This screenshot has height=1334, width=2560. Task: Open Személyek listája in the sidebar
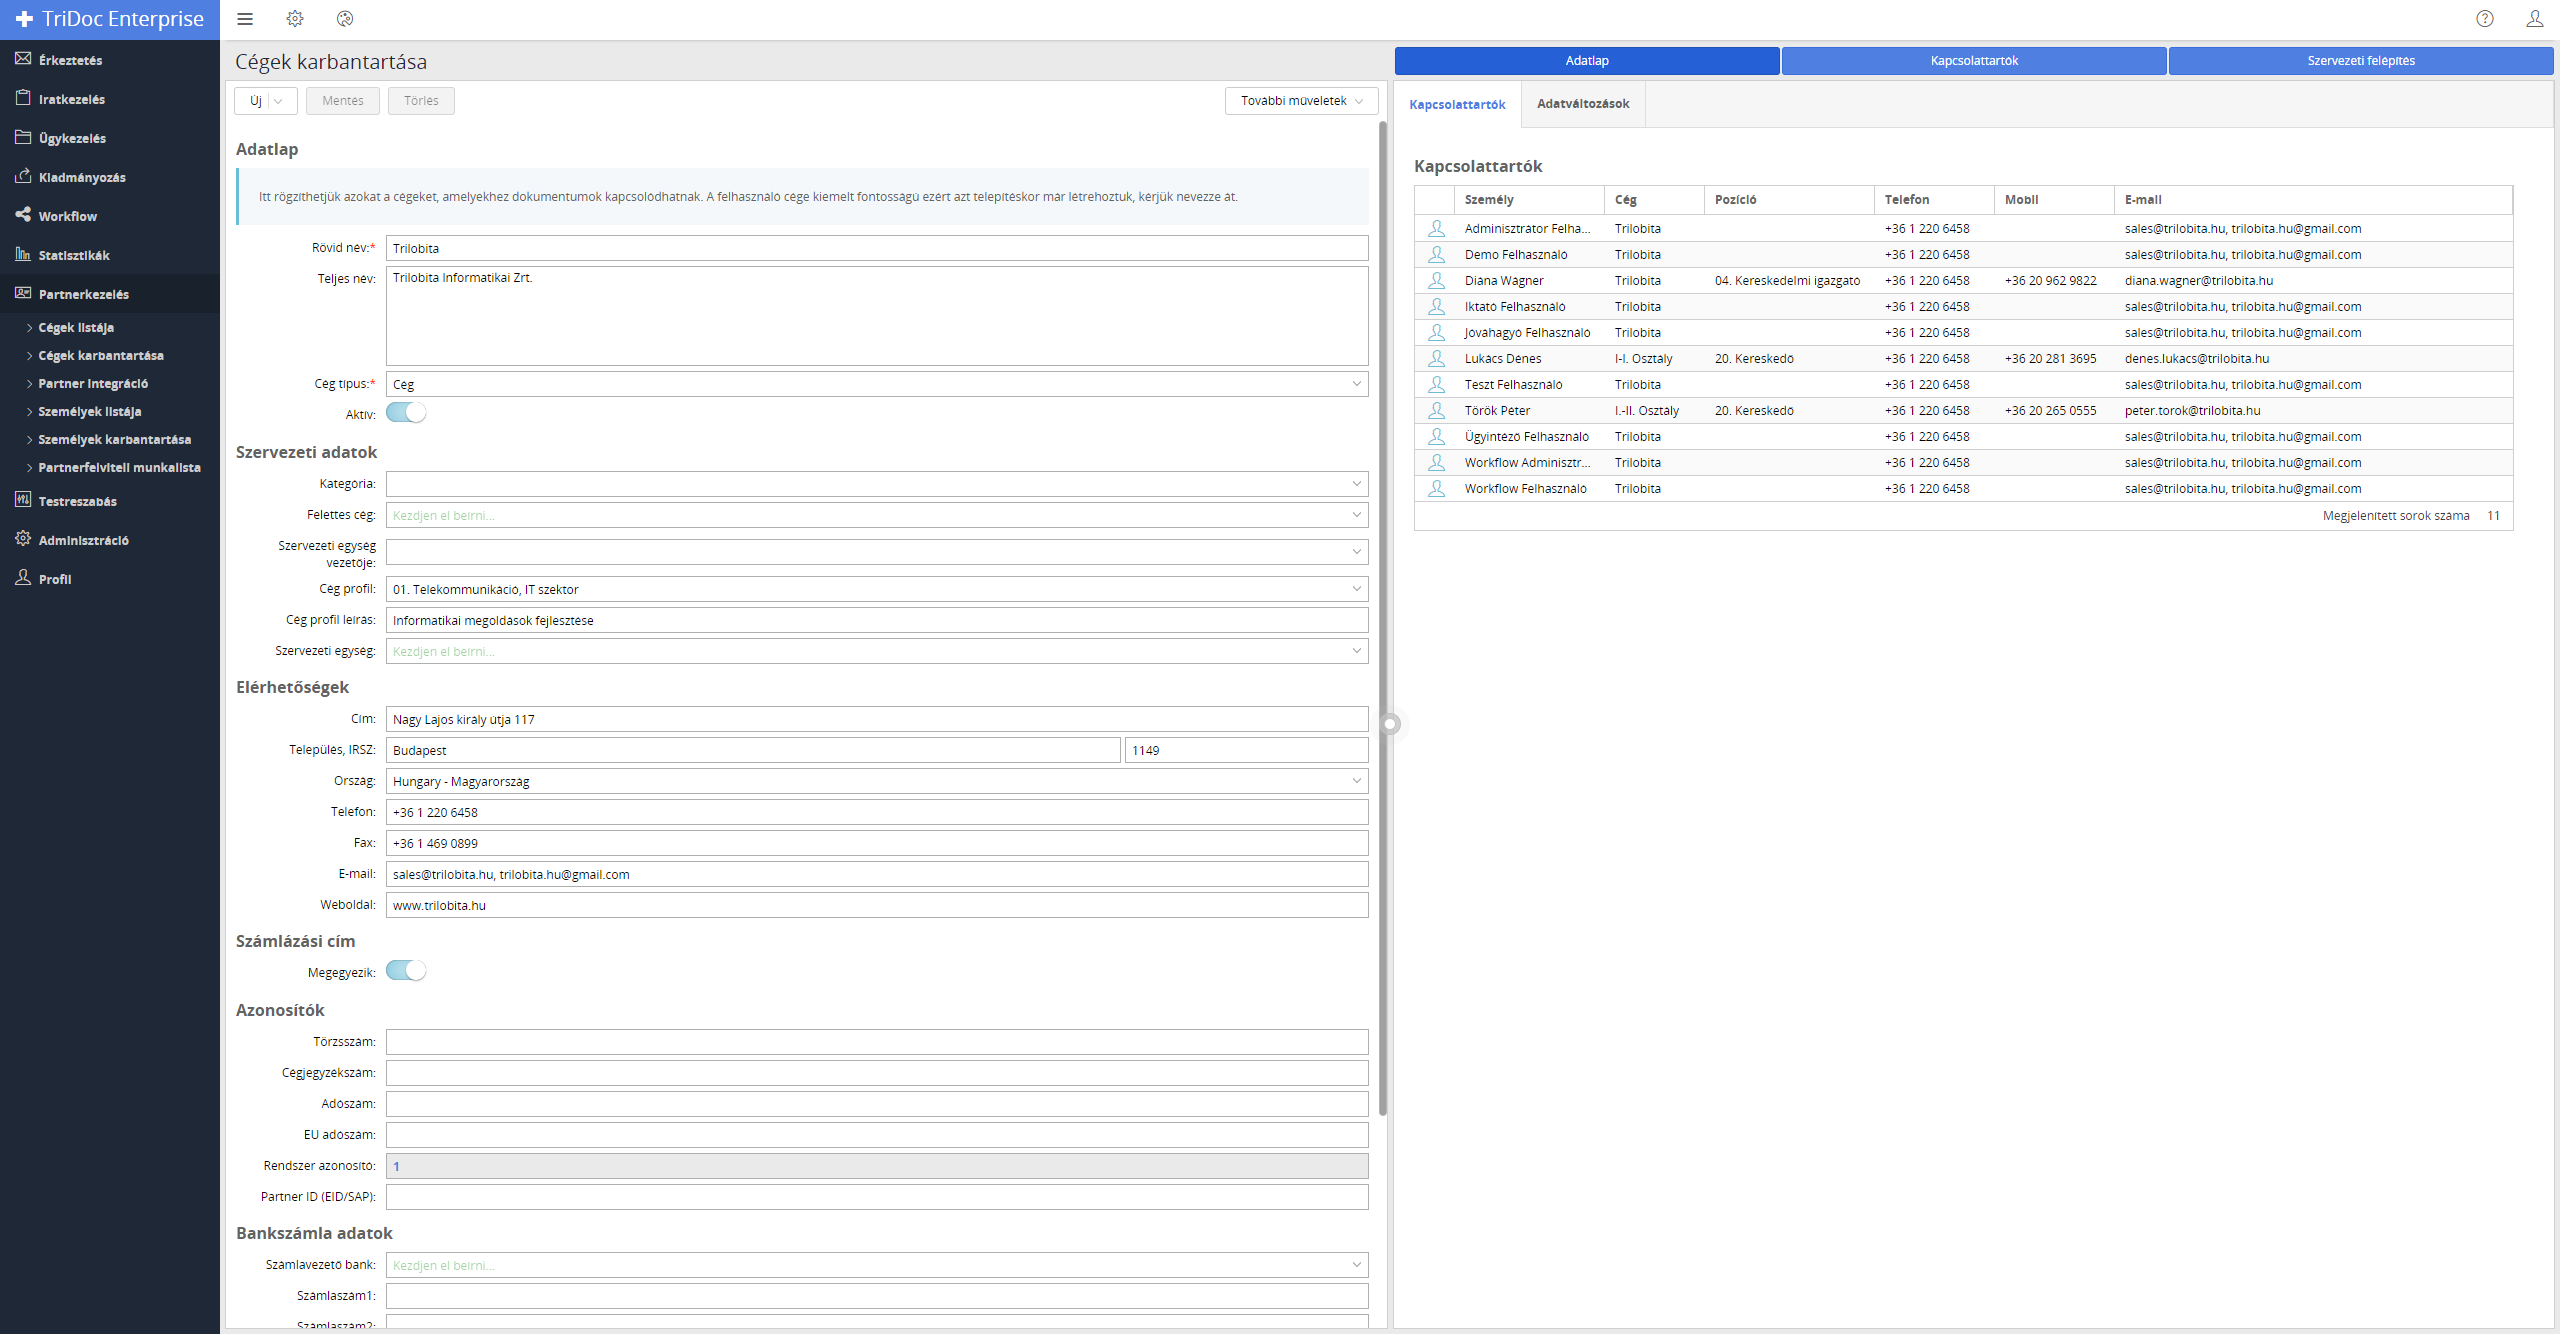pyautogui.click(x=90, y=412)
